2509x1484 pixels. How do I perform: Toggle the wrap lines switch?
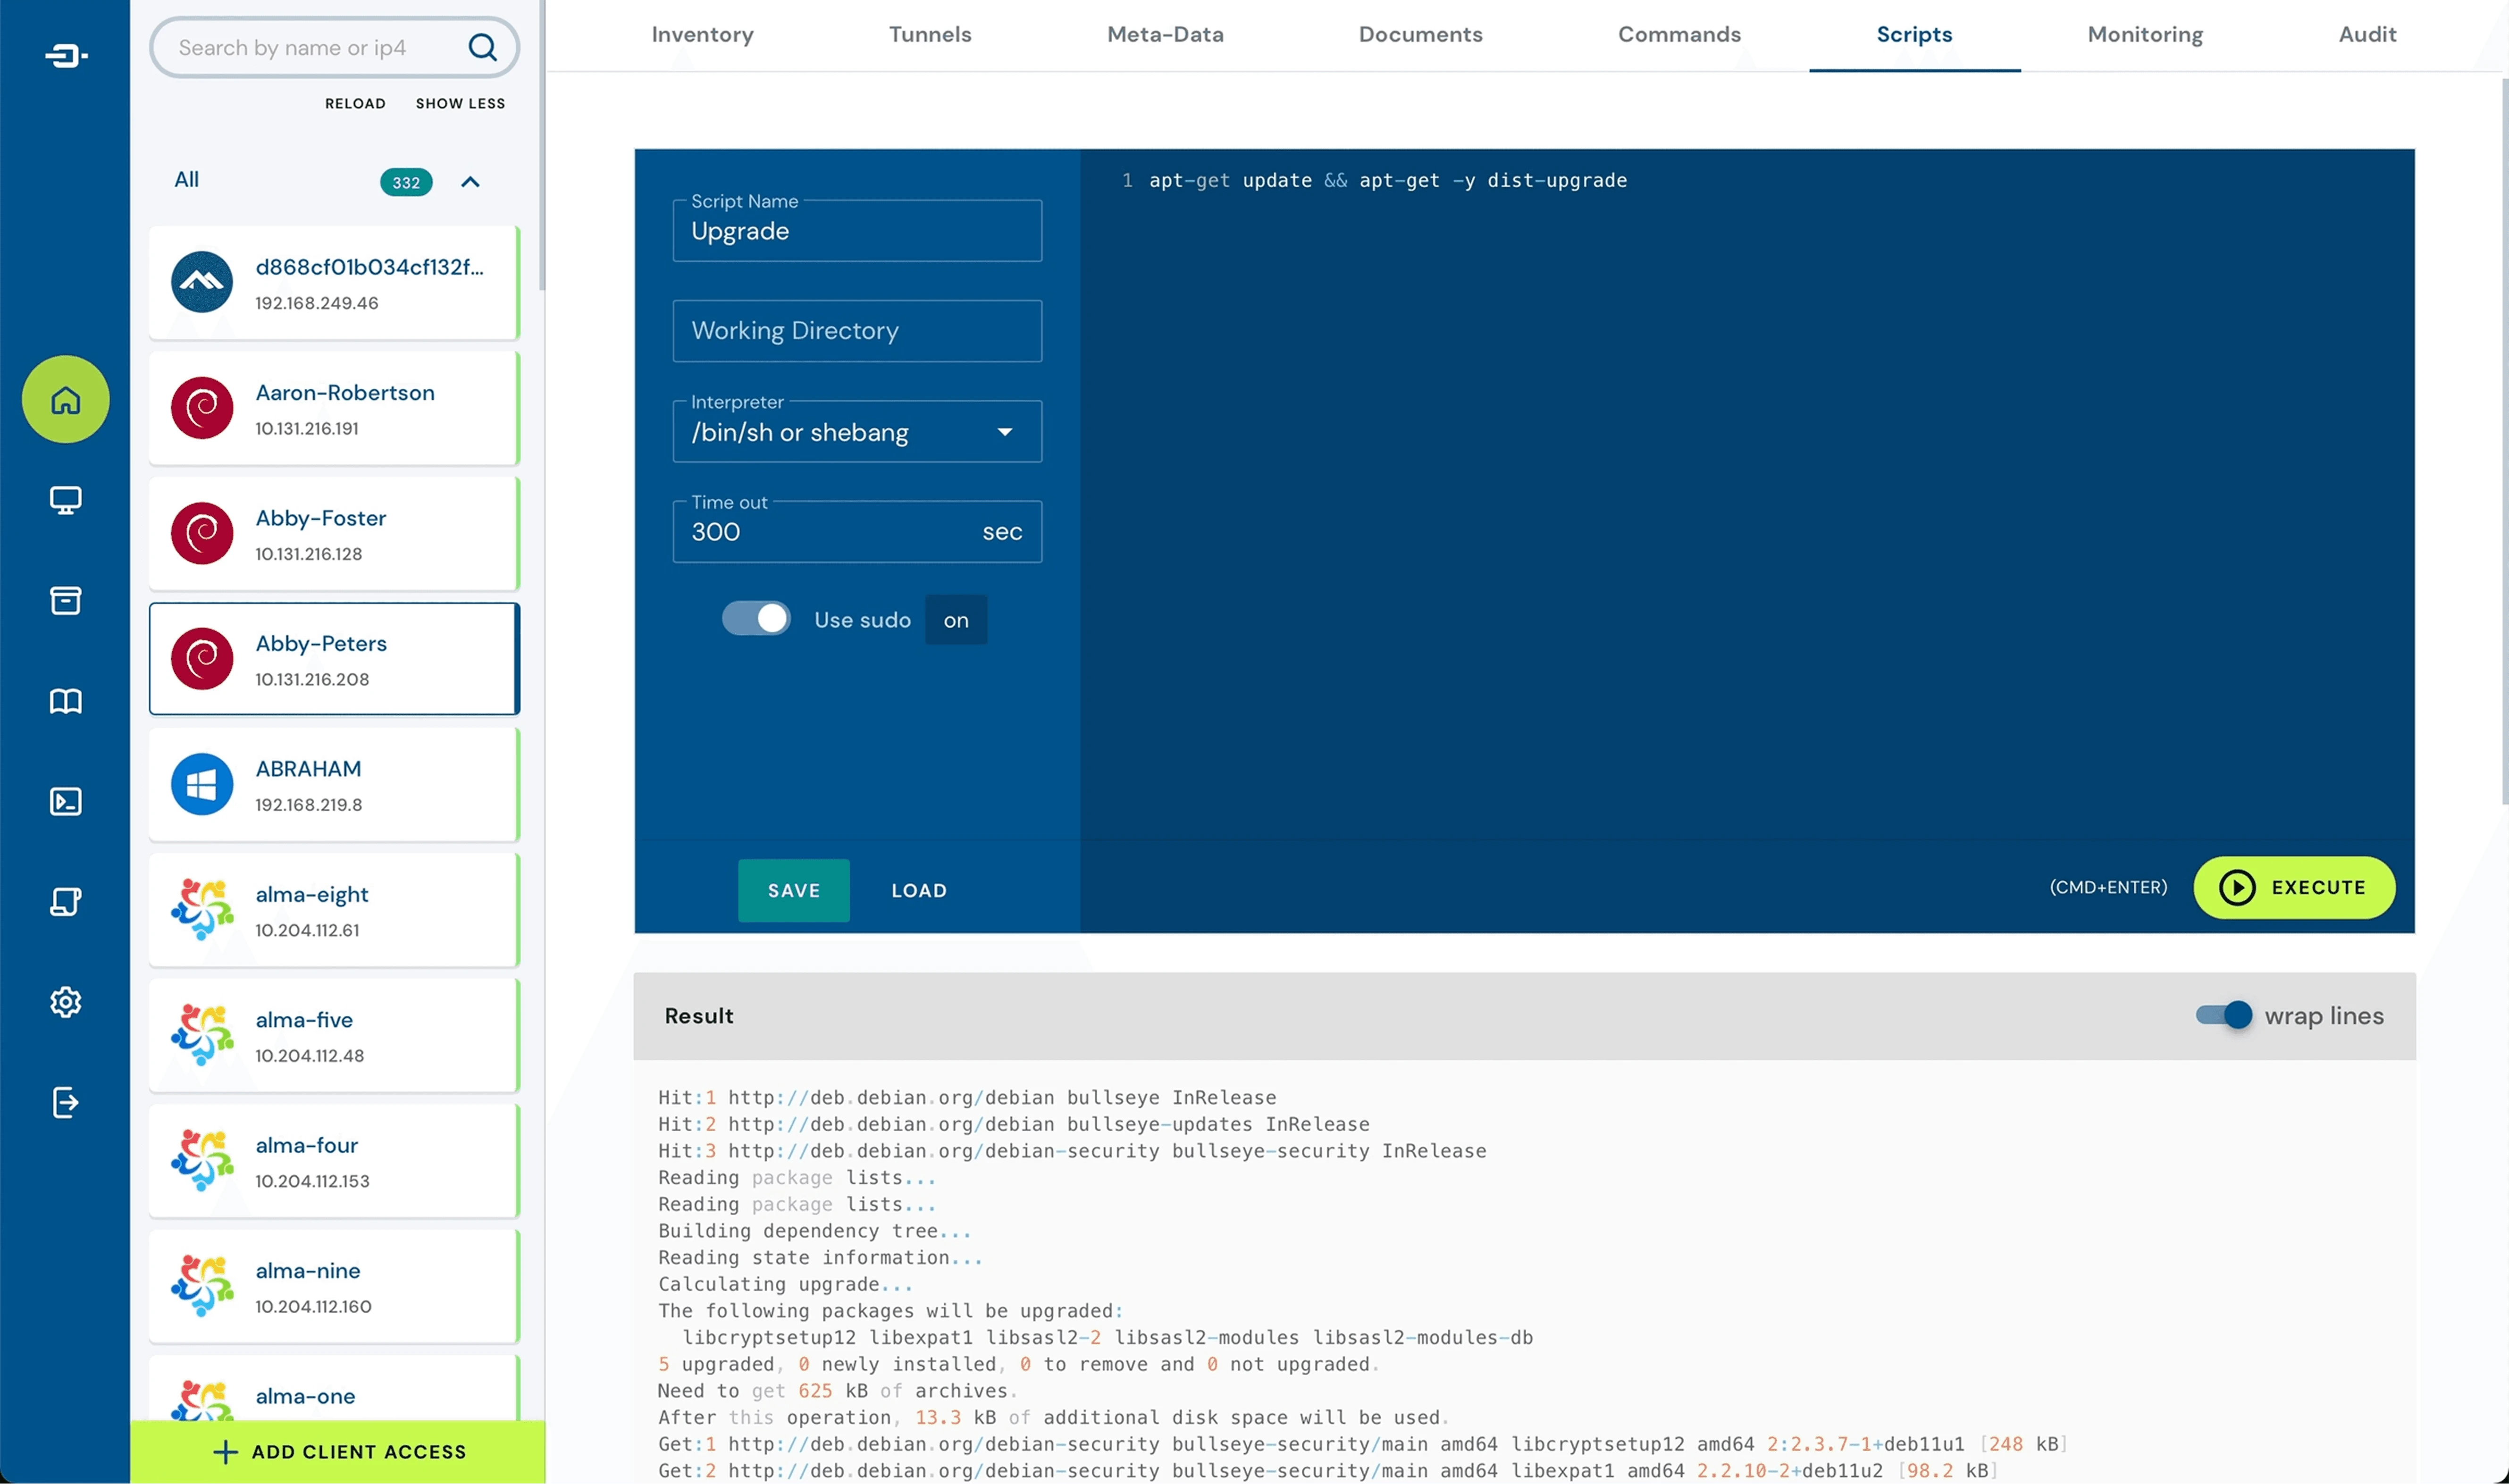point(2224,1015)
